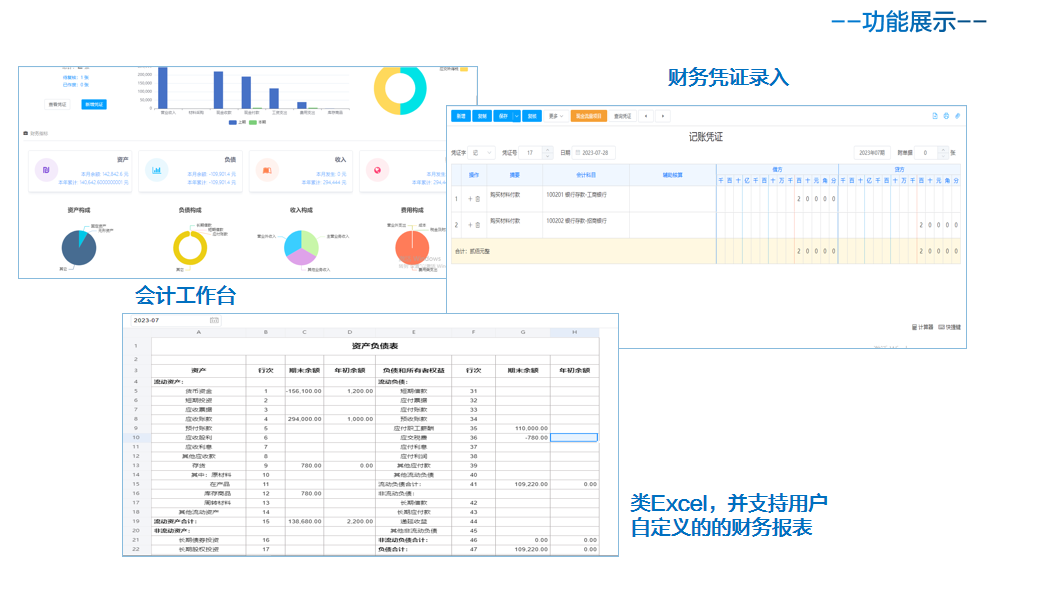Viewport: 1050px width, 589px height.
Task: Open the dropdown arrow next to 保存
Action: (516, 116)
